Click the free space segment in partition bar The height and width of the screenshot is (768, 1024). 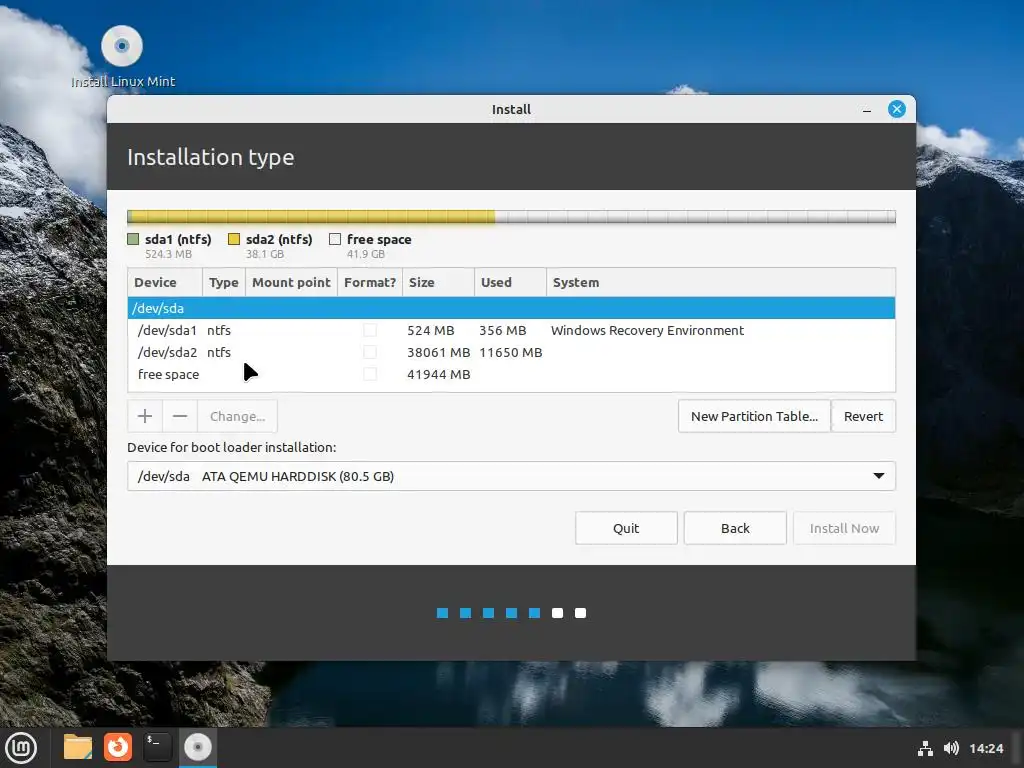pyautogui.click(x=695, y=217)
